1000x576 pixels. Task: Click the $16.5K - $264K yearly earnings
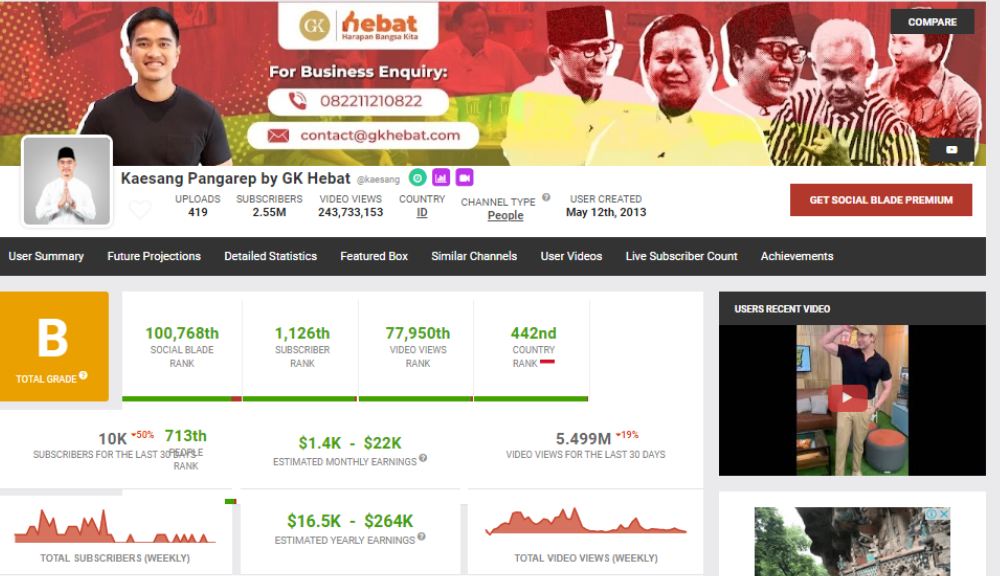[x=350, y=521]
